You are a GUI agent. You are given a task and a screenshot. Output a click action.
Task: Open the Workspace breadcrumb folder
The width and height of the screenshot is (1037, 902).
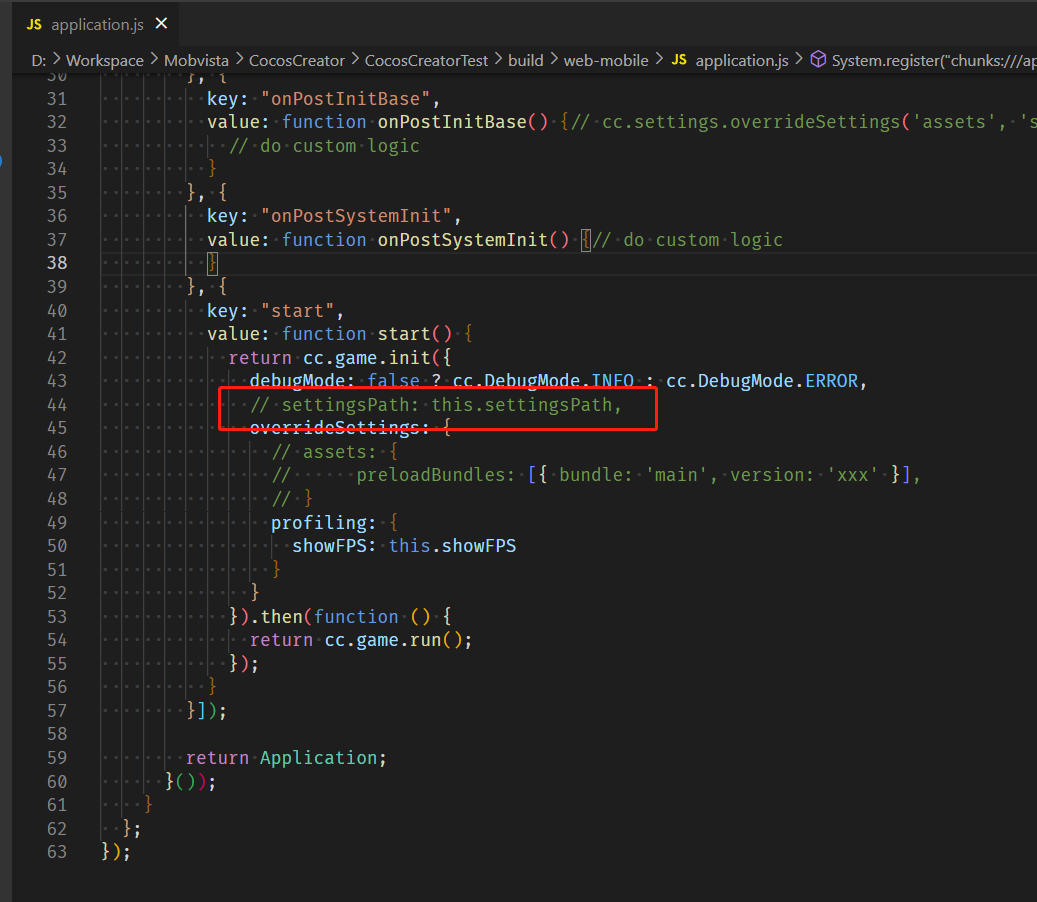[x=104, y=60]
